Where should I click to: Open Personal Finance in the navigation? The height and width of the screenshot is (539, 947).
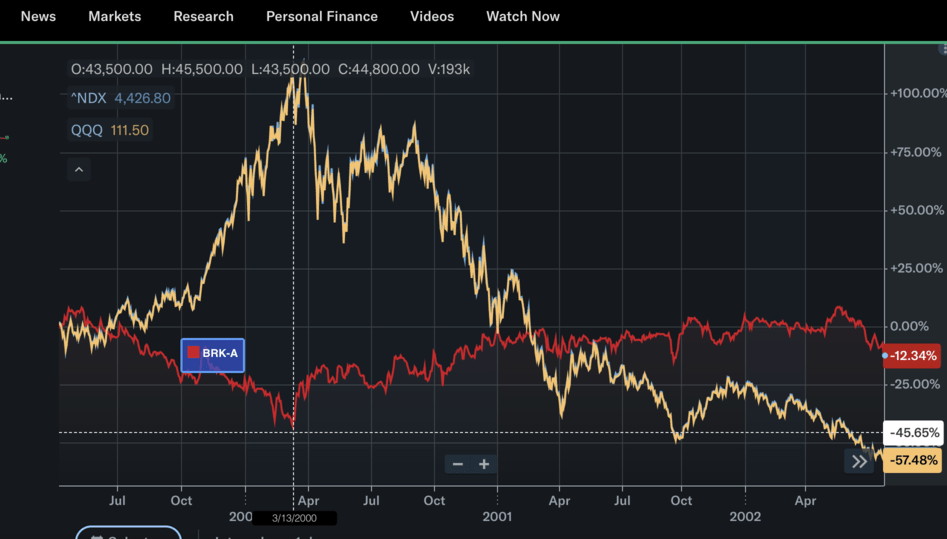[321, 17]
